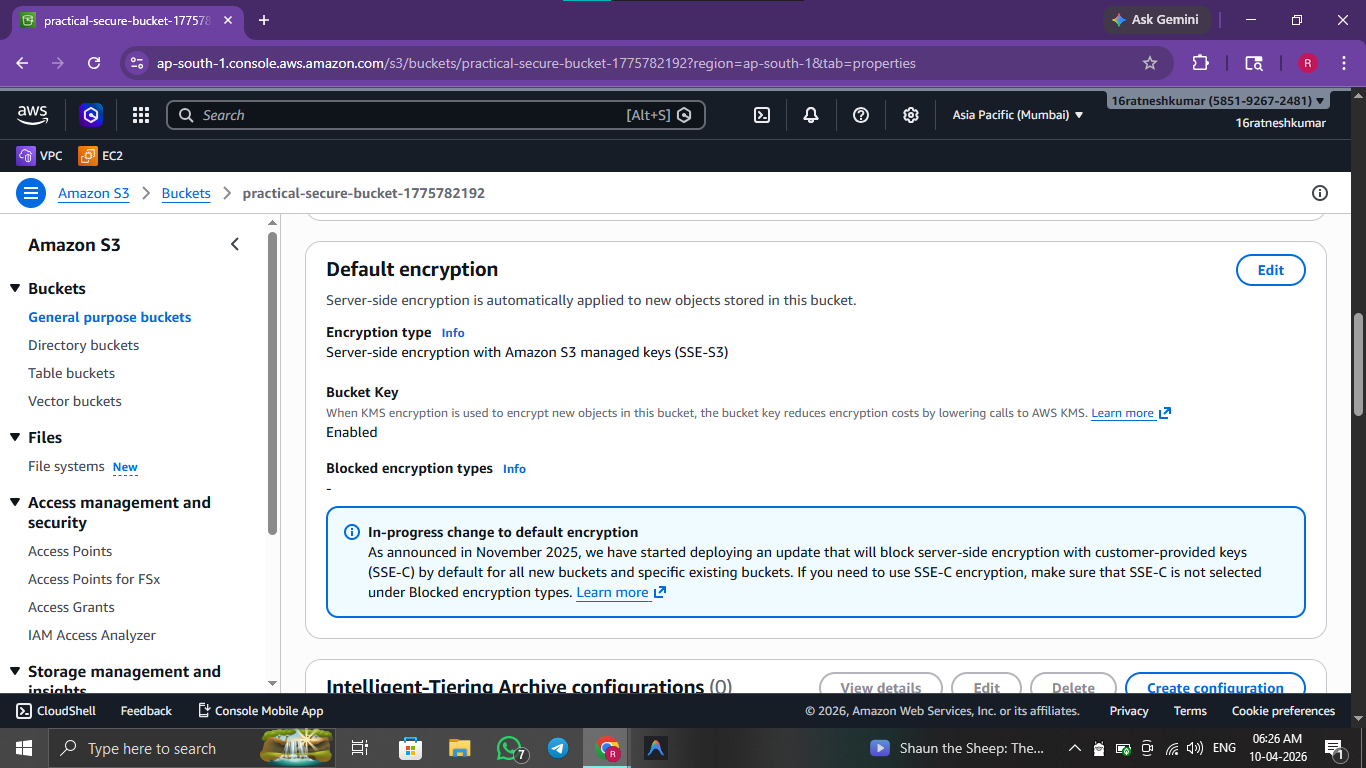Open Learn more link in encryption change notice

621,592
